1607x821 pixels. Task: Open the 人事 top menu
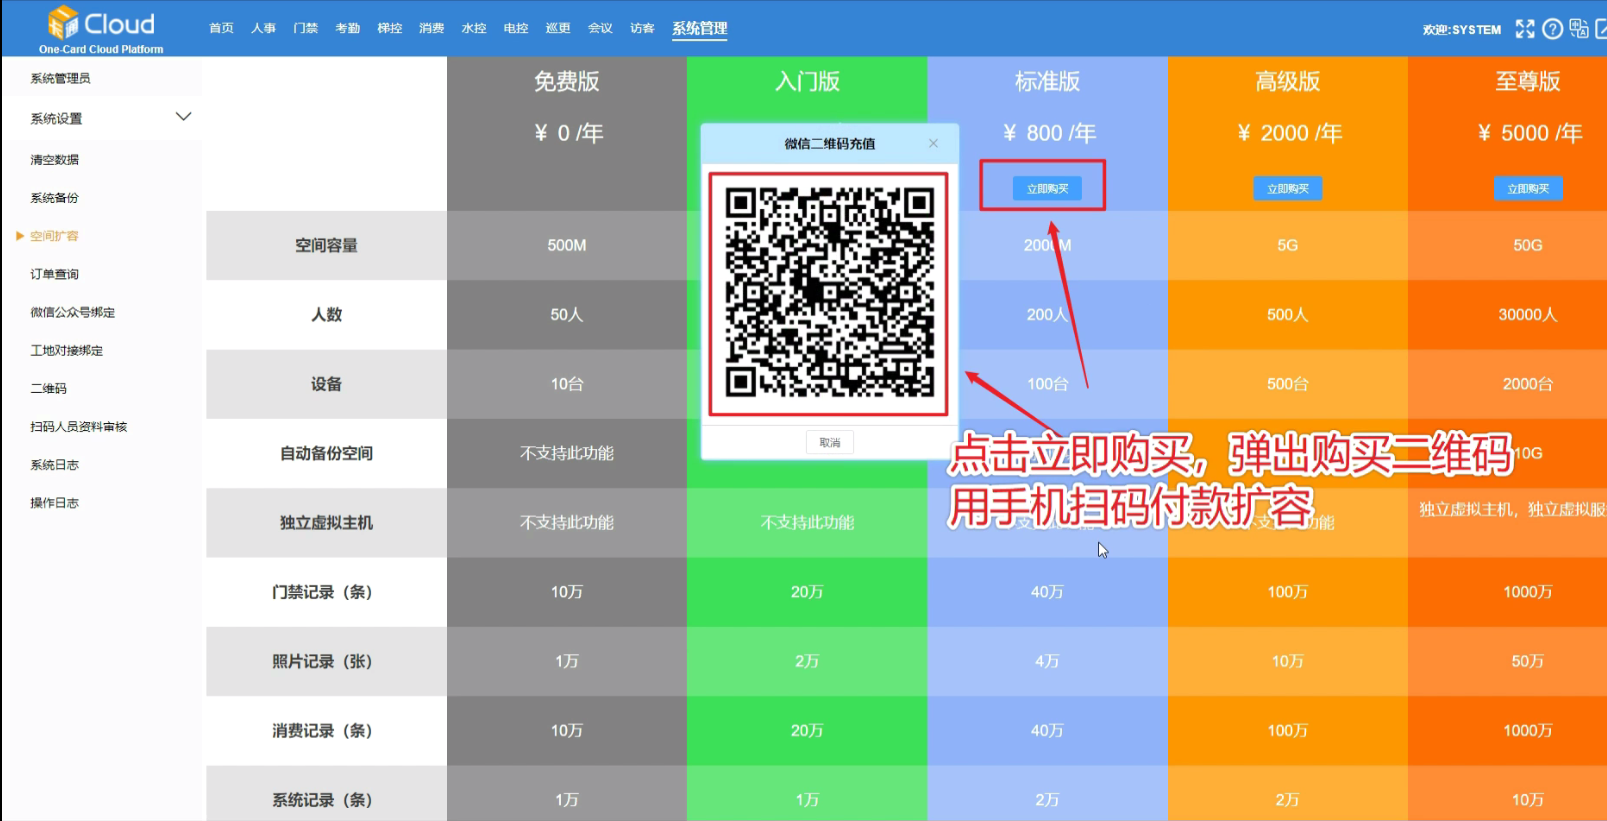click(263, 28)
